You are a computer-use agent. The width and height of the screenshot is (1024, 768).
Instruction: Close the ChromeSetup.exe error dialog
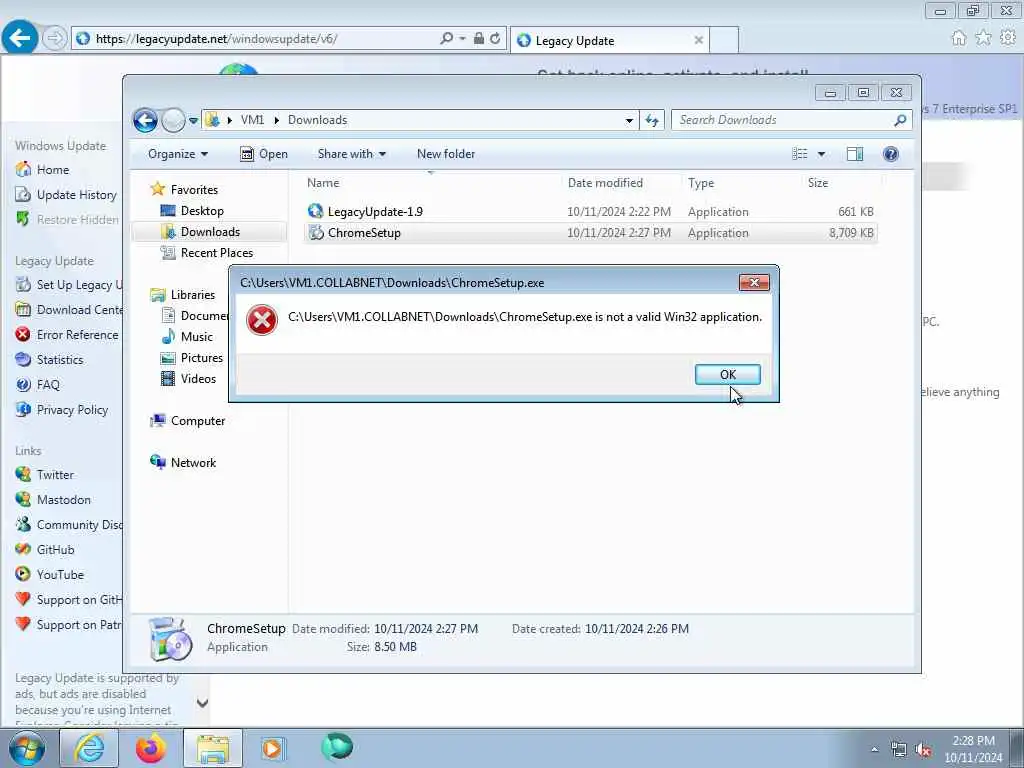[x=754, y=282]
